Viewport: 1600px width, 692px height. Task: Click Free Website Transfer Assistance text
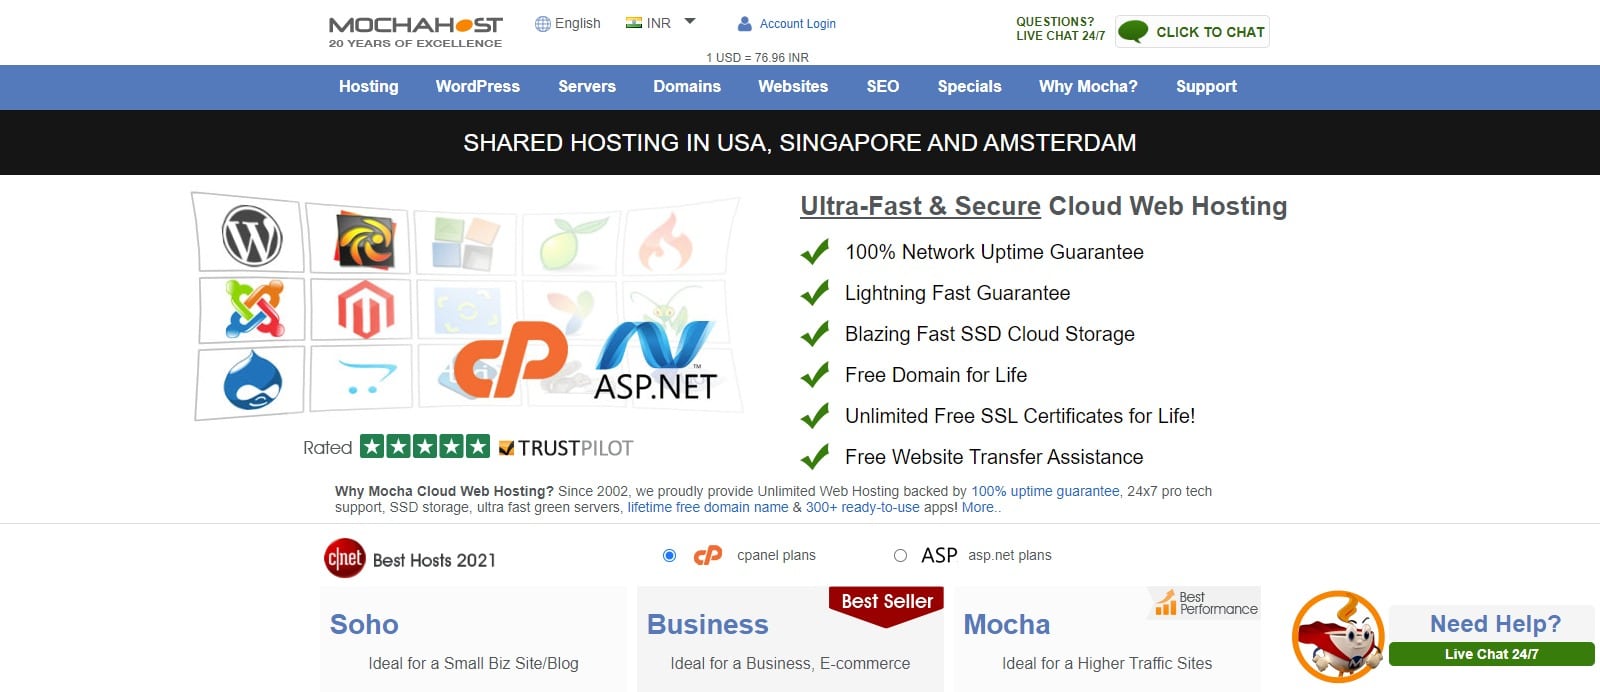coord(994,457)
